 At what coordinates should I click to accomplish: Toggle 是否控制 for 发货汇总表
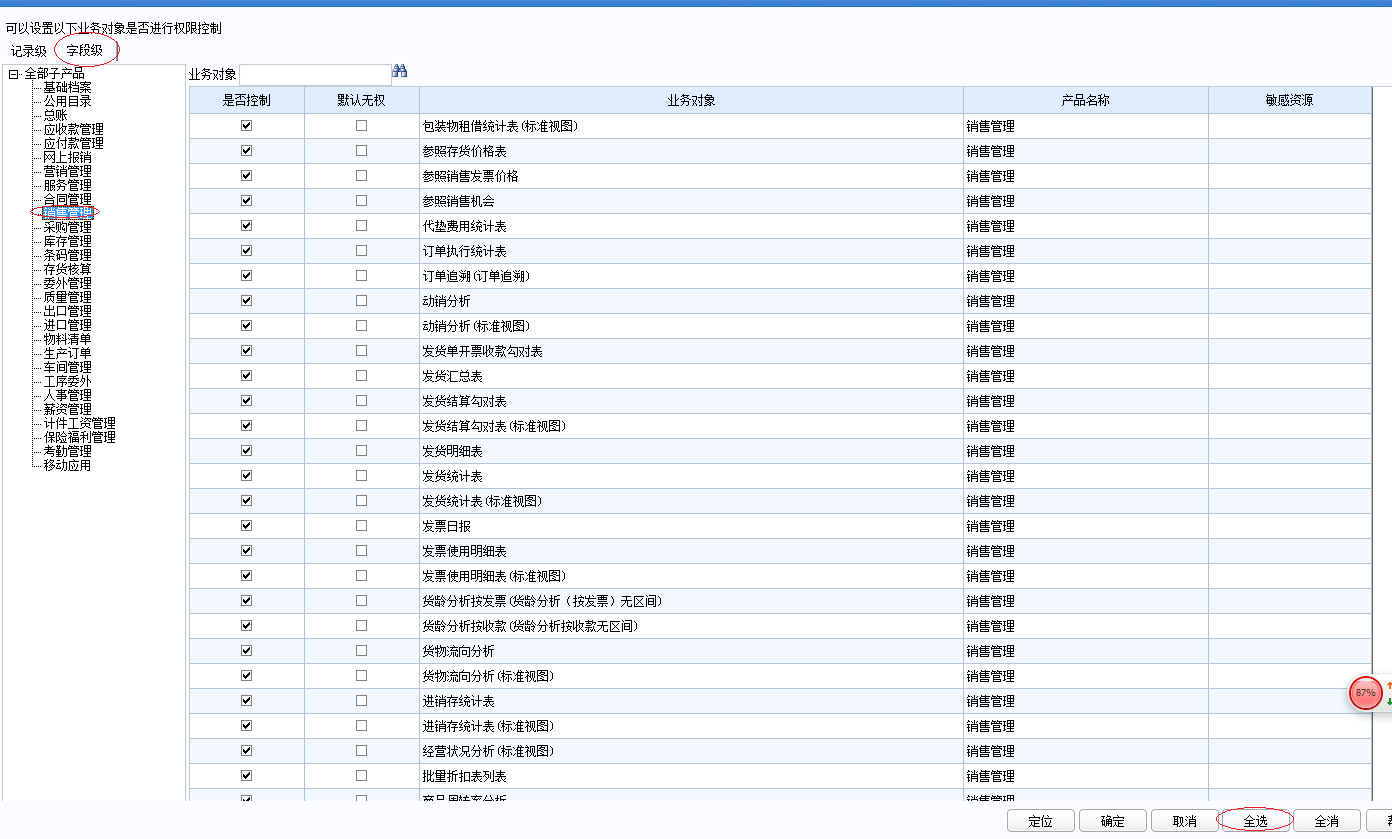pos(246,376)
